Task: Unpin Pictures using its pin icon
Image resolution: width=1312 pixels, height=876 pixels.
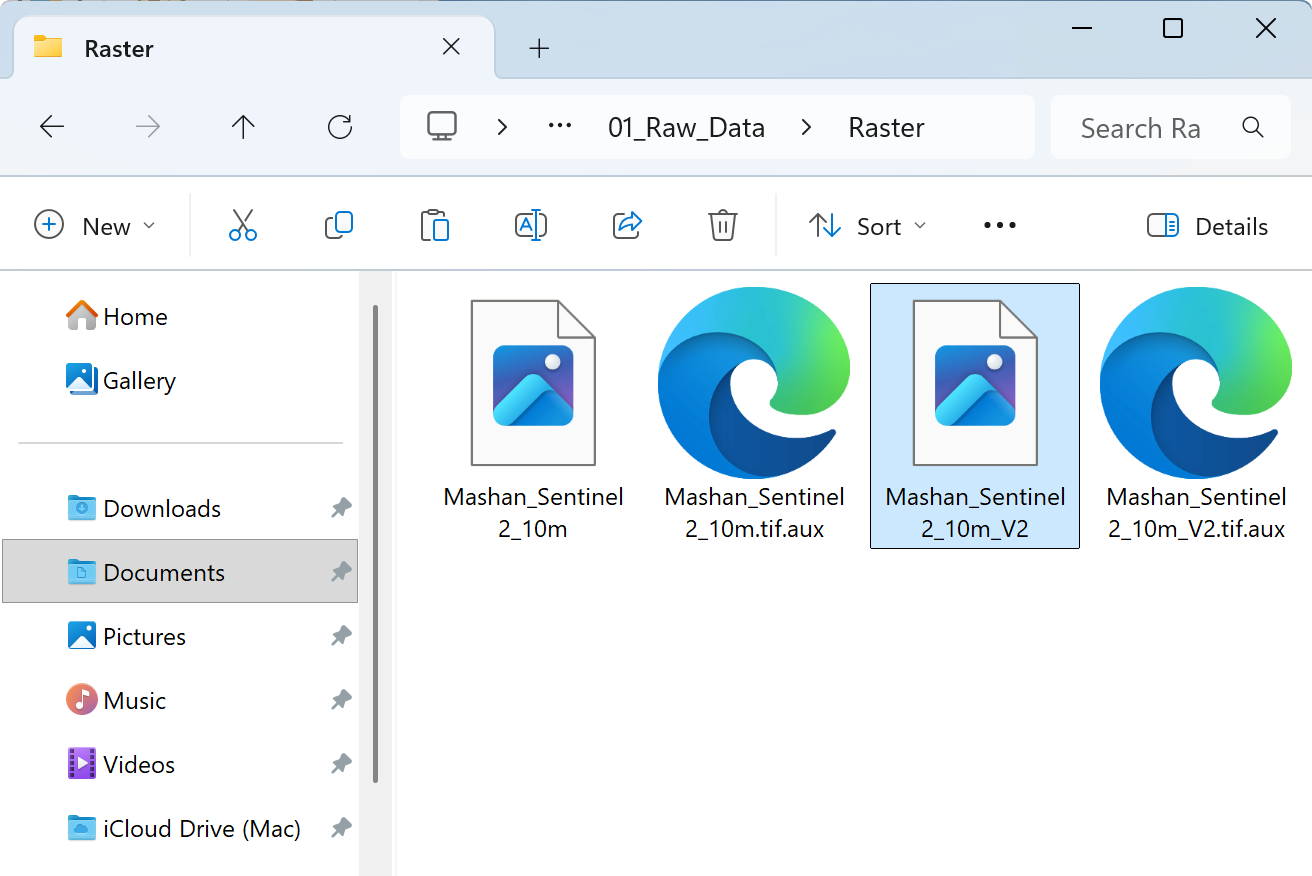Action: [341, 636]
